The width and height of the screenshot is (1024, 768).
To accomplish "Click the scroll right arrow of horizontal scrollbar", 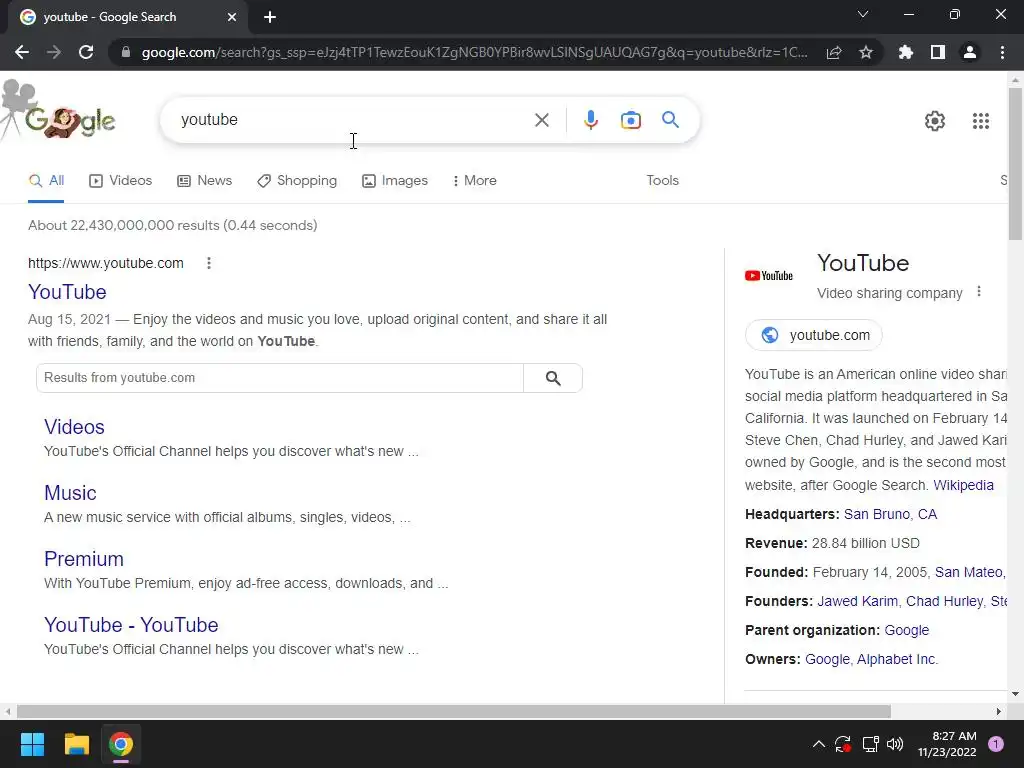I will click(999, 711).
